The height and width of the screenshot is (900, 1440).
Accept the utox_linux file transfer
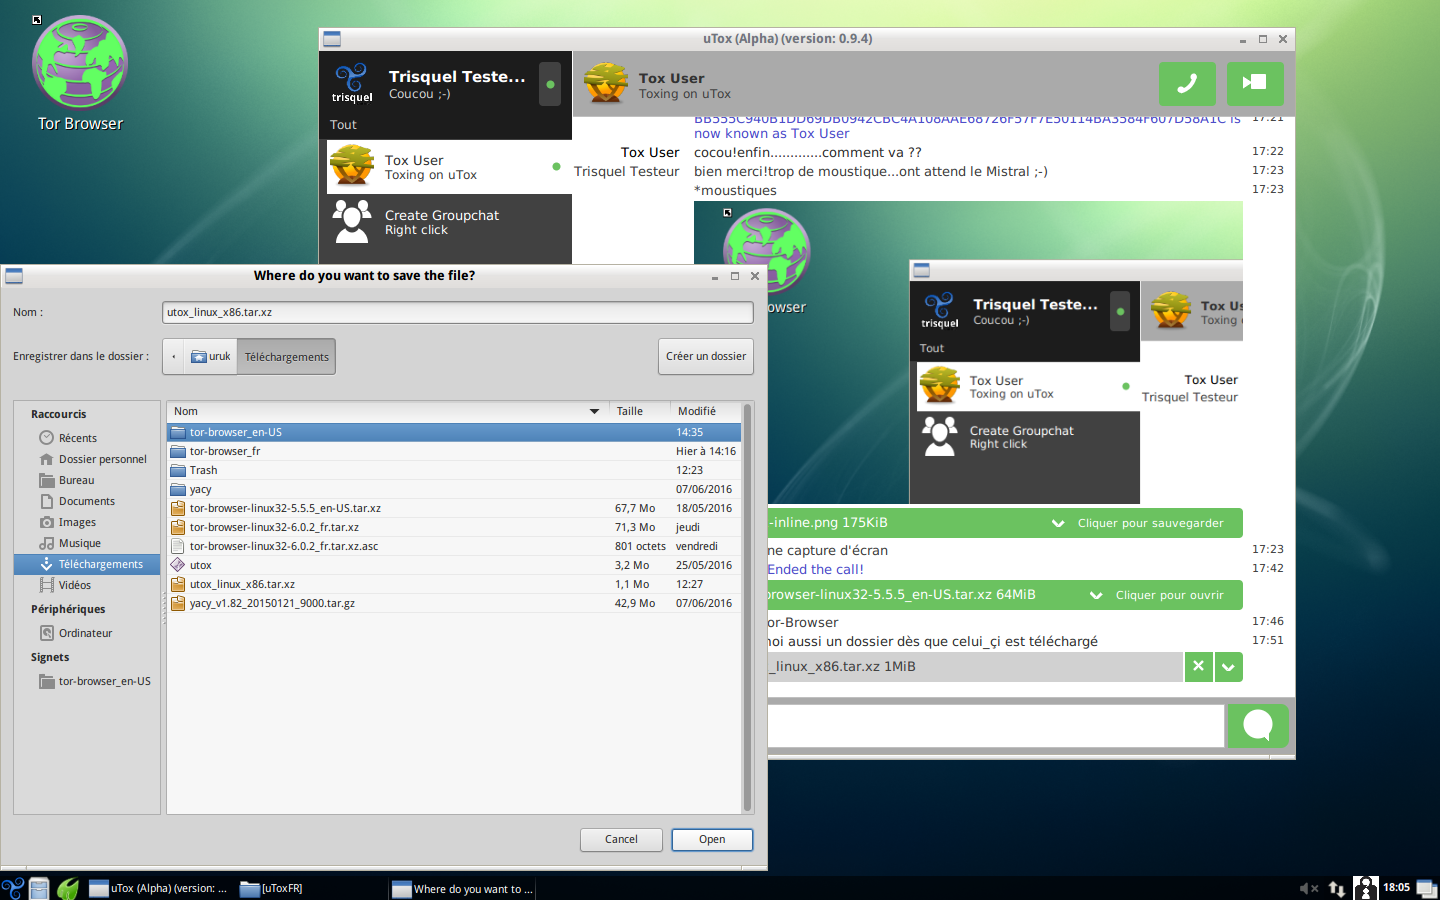tap(1229, 666)
